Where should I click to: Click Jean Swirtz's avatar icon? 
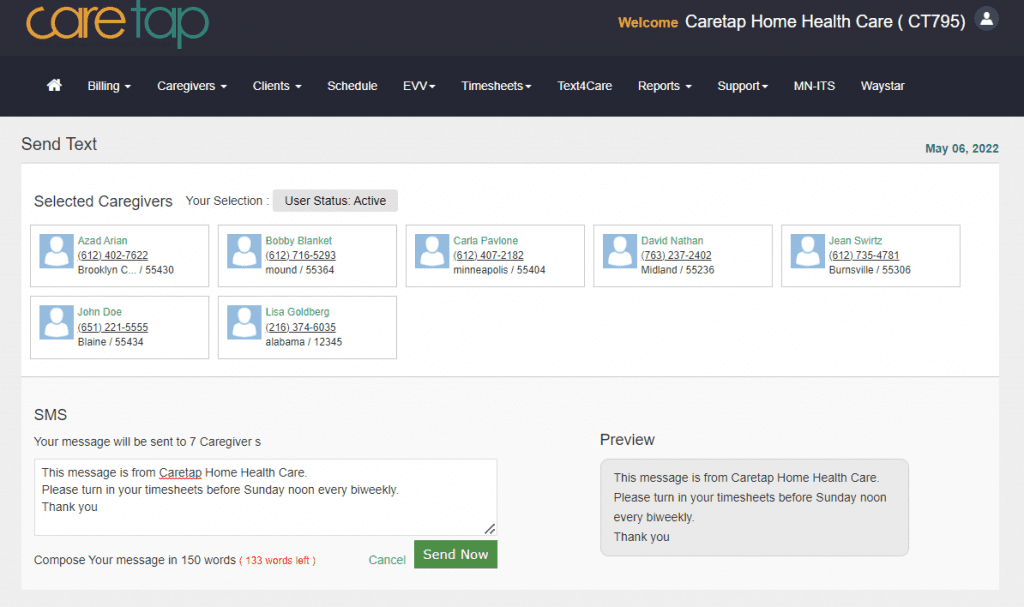807,251
